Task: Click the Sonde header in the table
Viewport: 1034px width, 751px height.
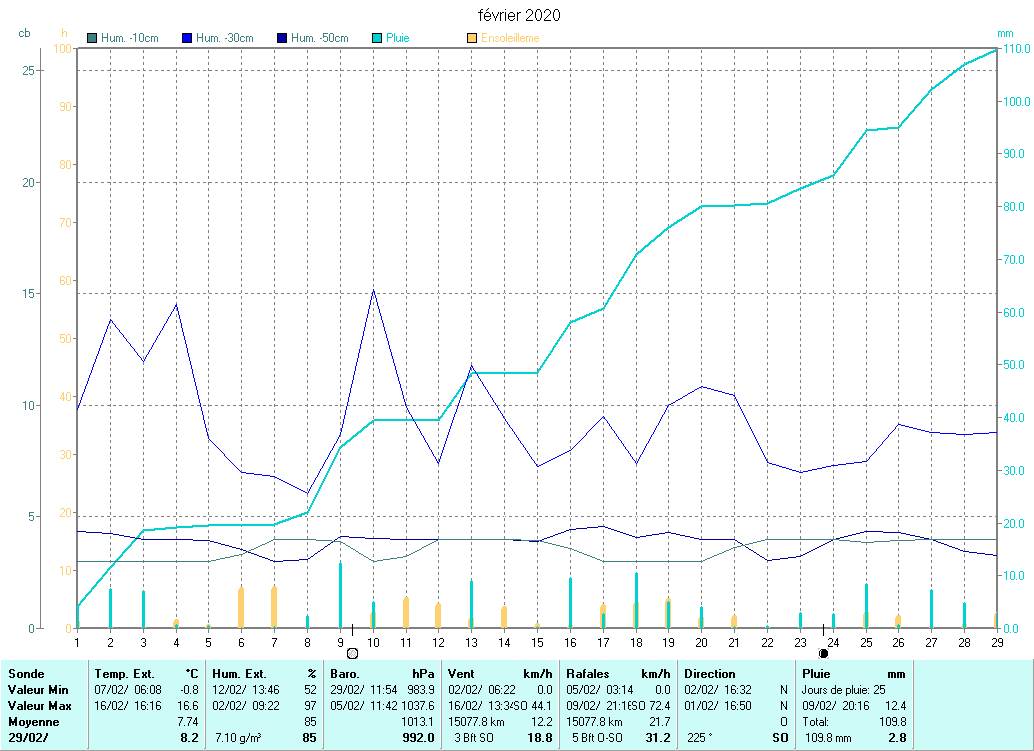Action: click(x=25, y=674)
